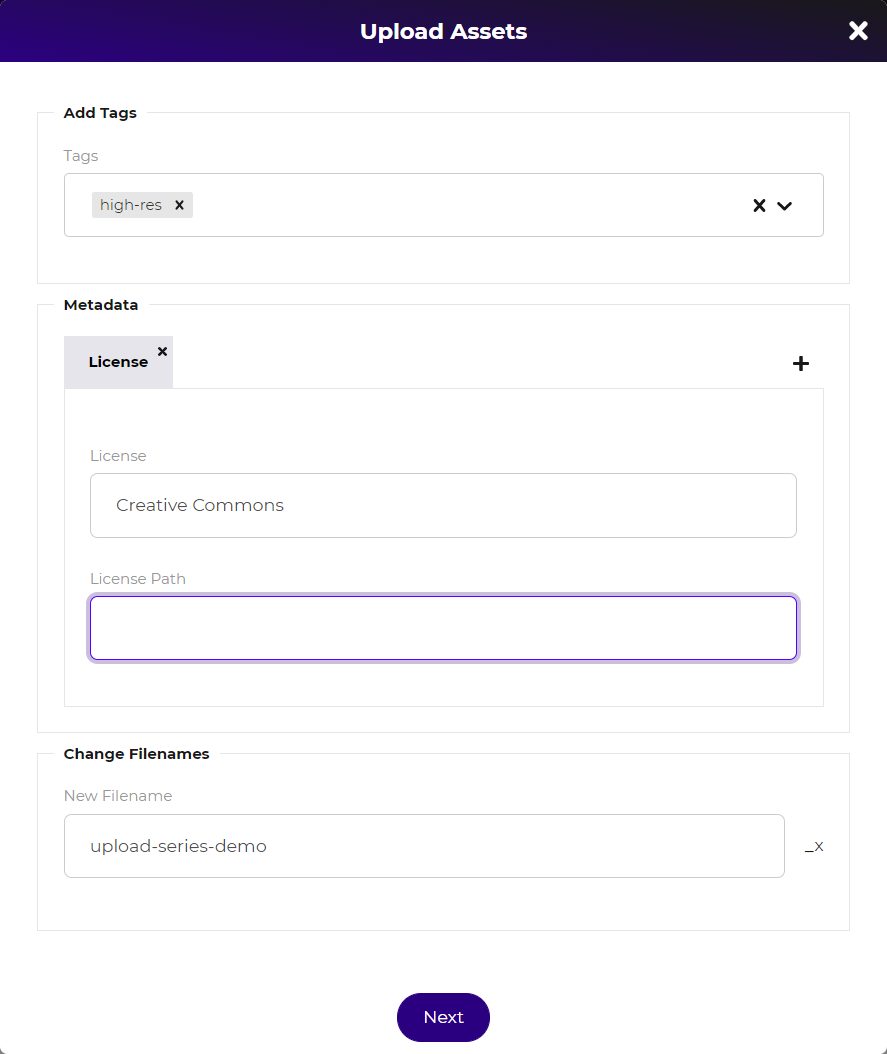Clear all tags in Tags field
Image resolution: width=887 pixels, height=1054 pixels.
point(759,206)
